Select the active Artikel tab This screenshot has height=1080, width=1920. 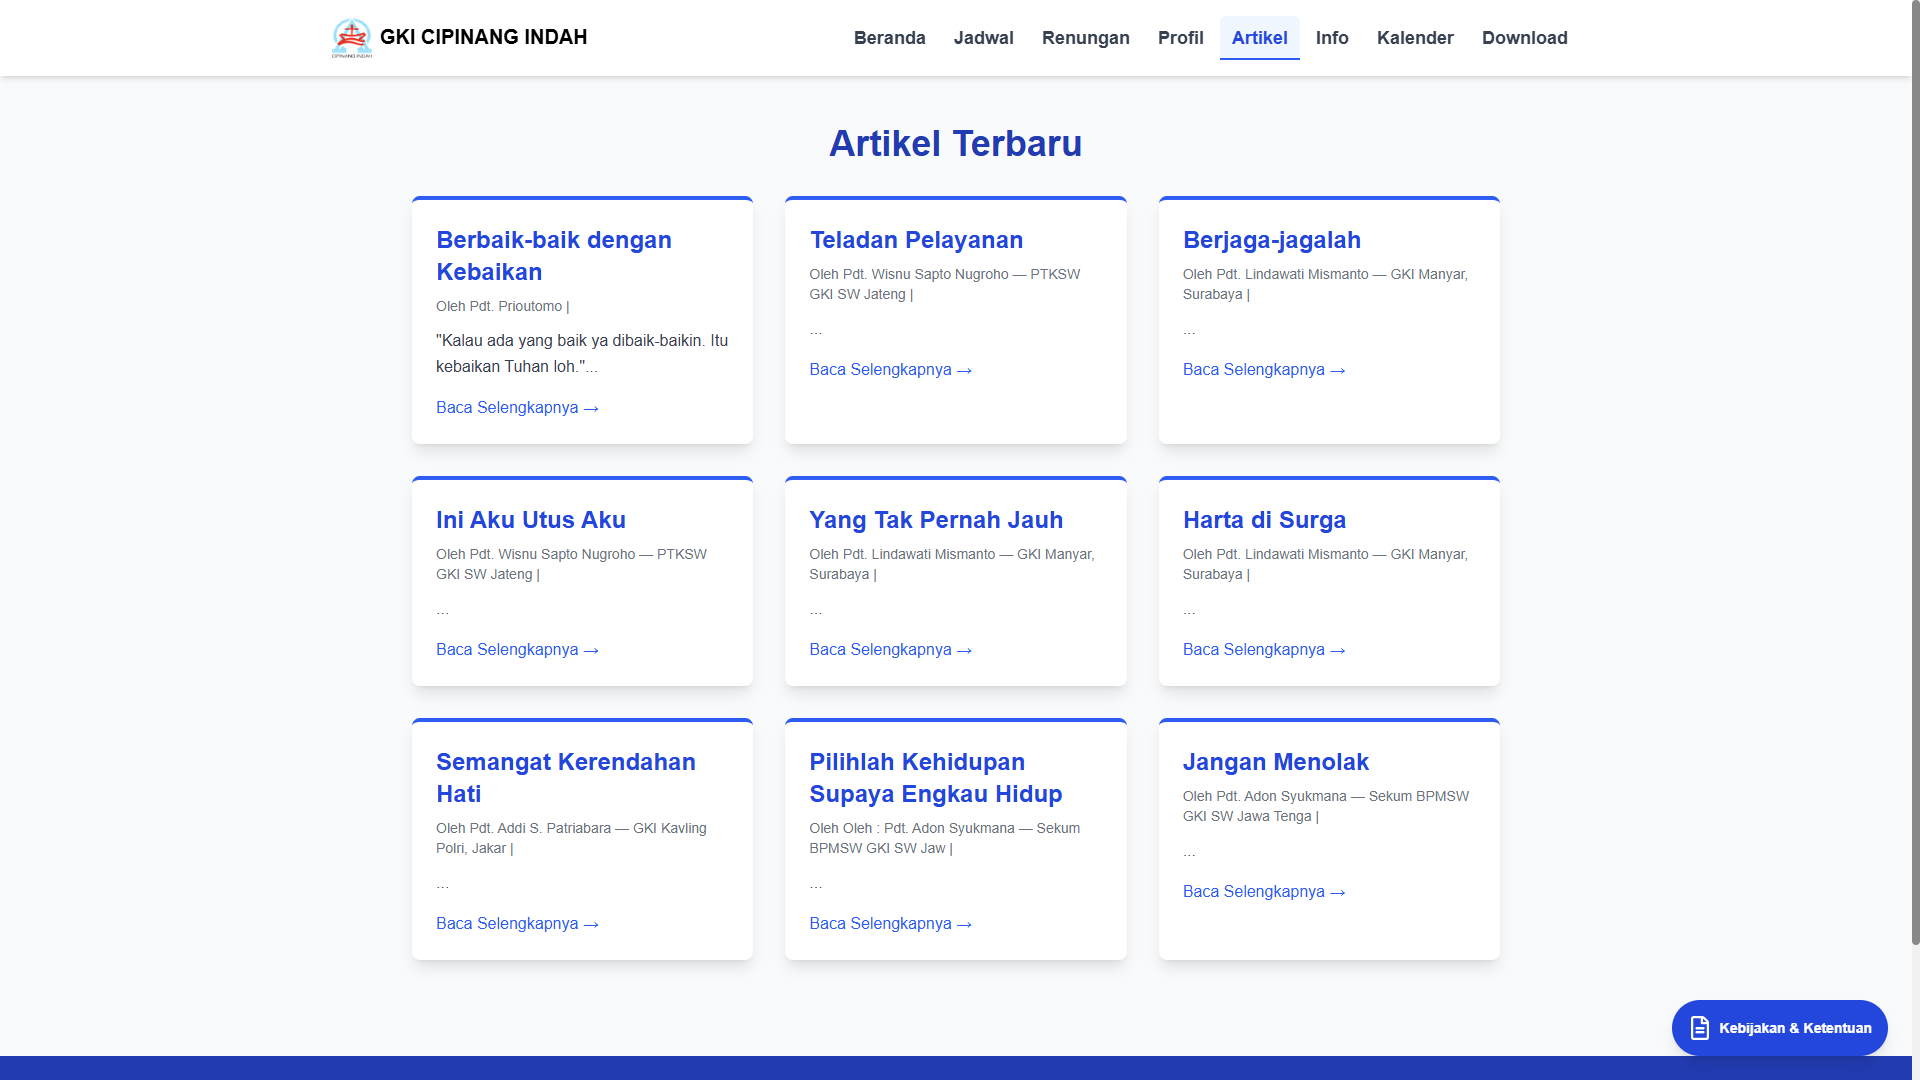point(1259,38)
